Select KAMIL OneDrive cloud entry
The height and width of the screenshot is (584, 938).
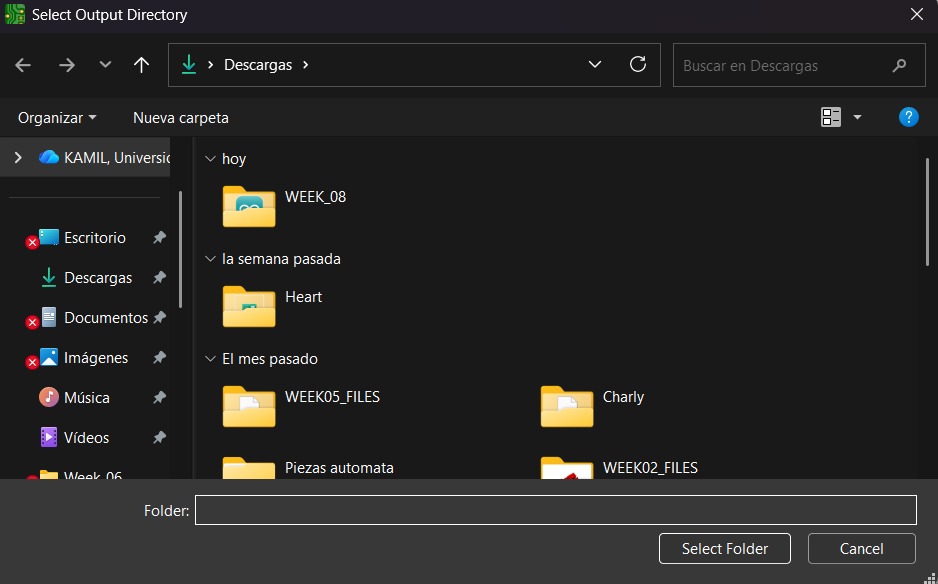tap(105, 157)
